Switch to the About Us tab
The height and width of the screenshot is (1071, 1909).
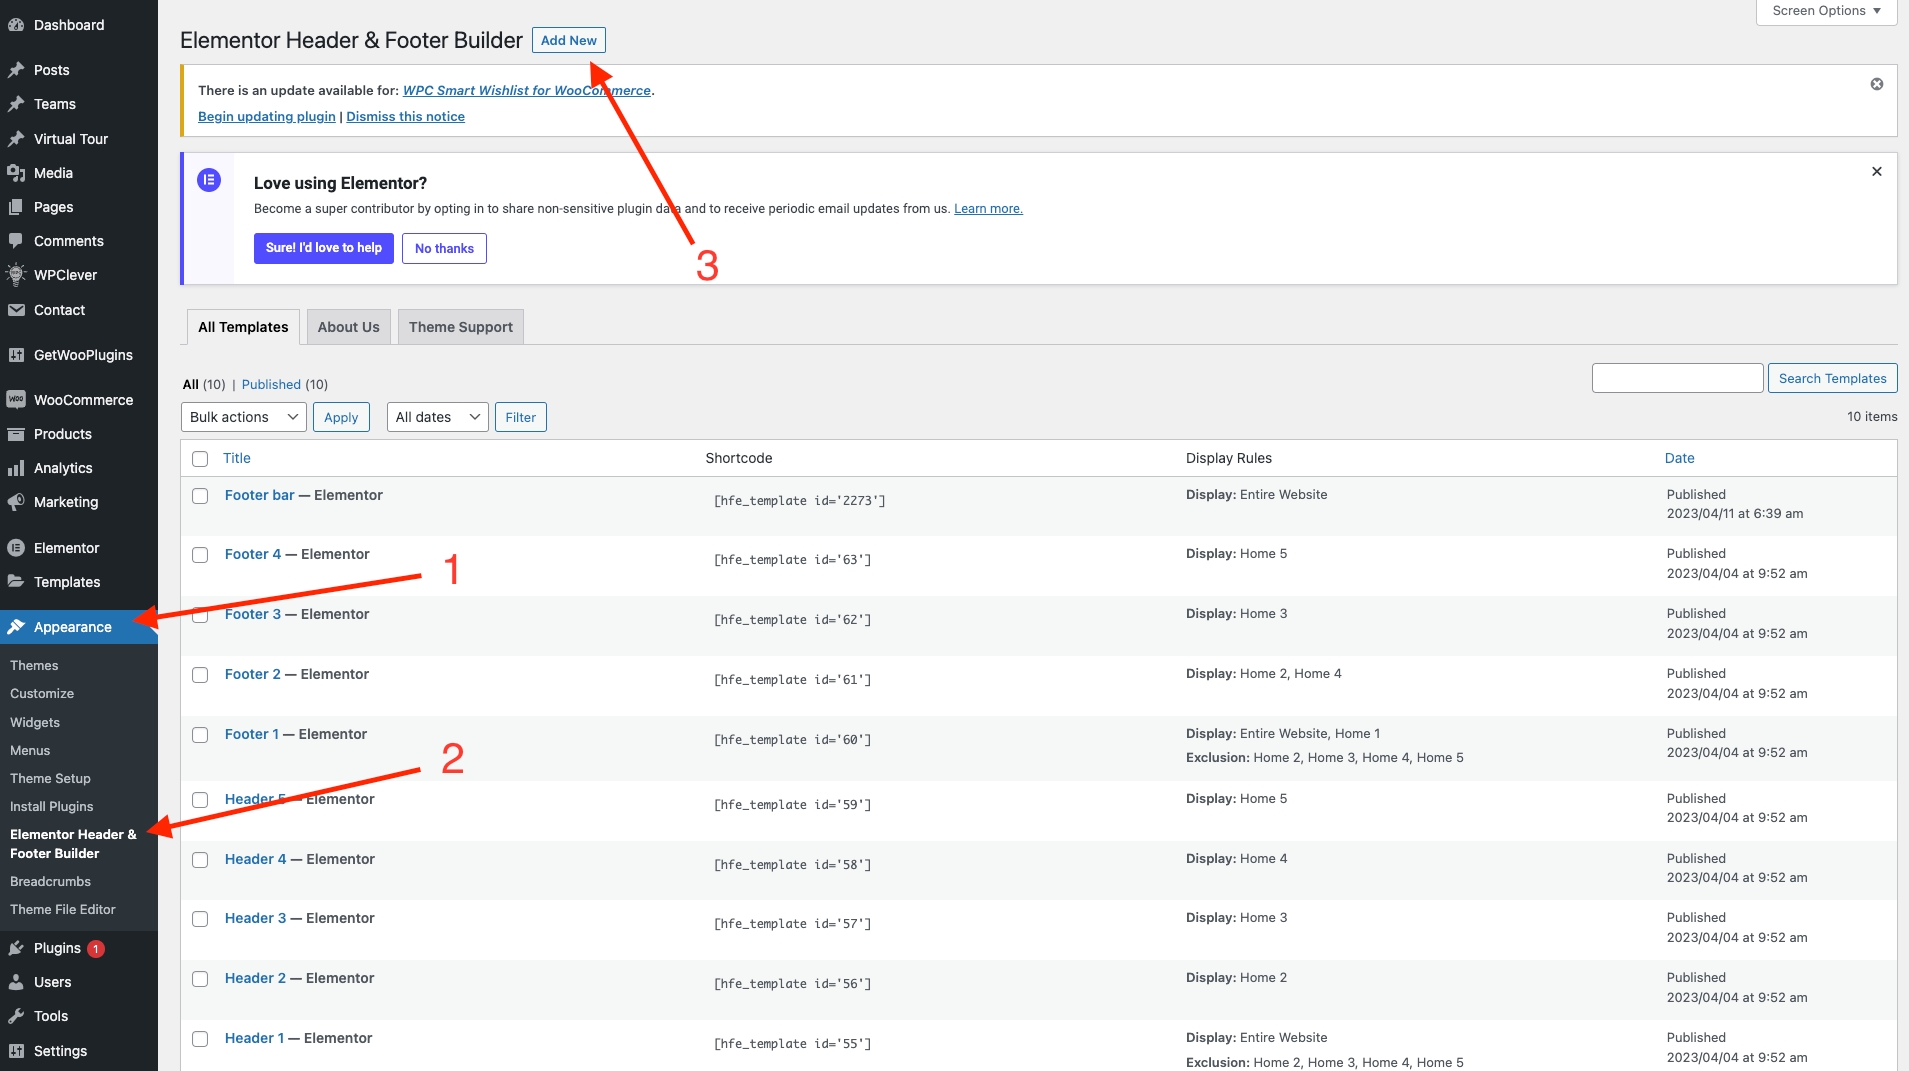click(x=348, y=327)
